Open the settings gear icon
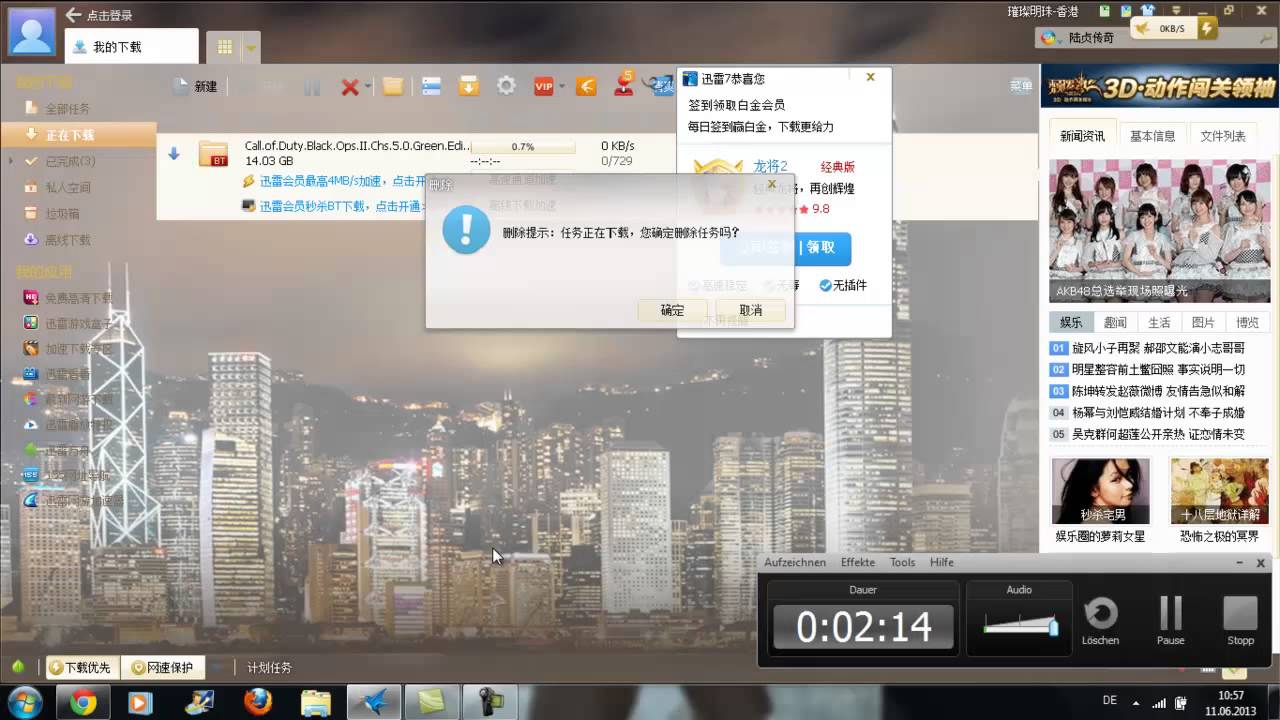This screenshot has height=720, width=1280. (506, 87)
